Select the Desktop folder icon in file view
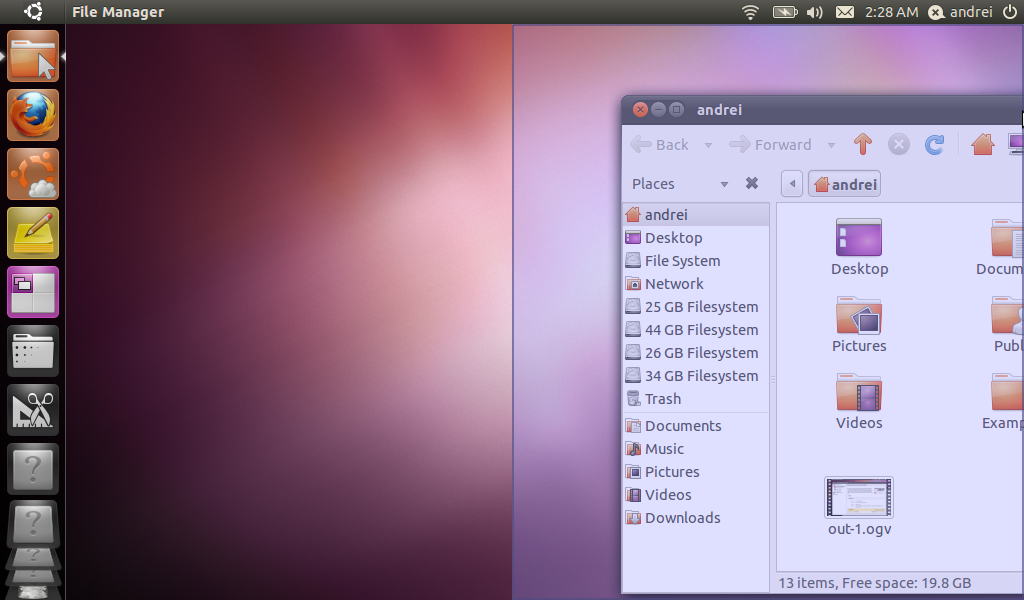The width and height of the screenshot is (1024, 600). (859, 237)
